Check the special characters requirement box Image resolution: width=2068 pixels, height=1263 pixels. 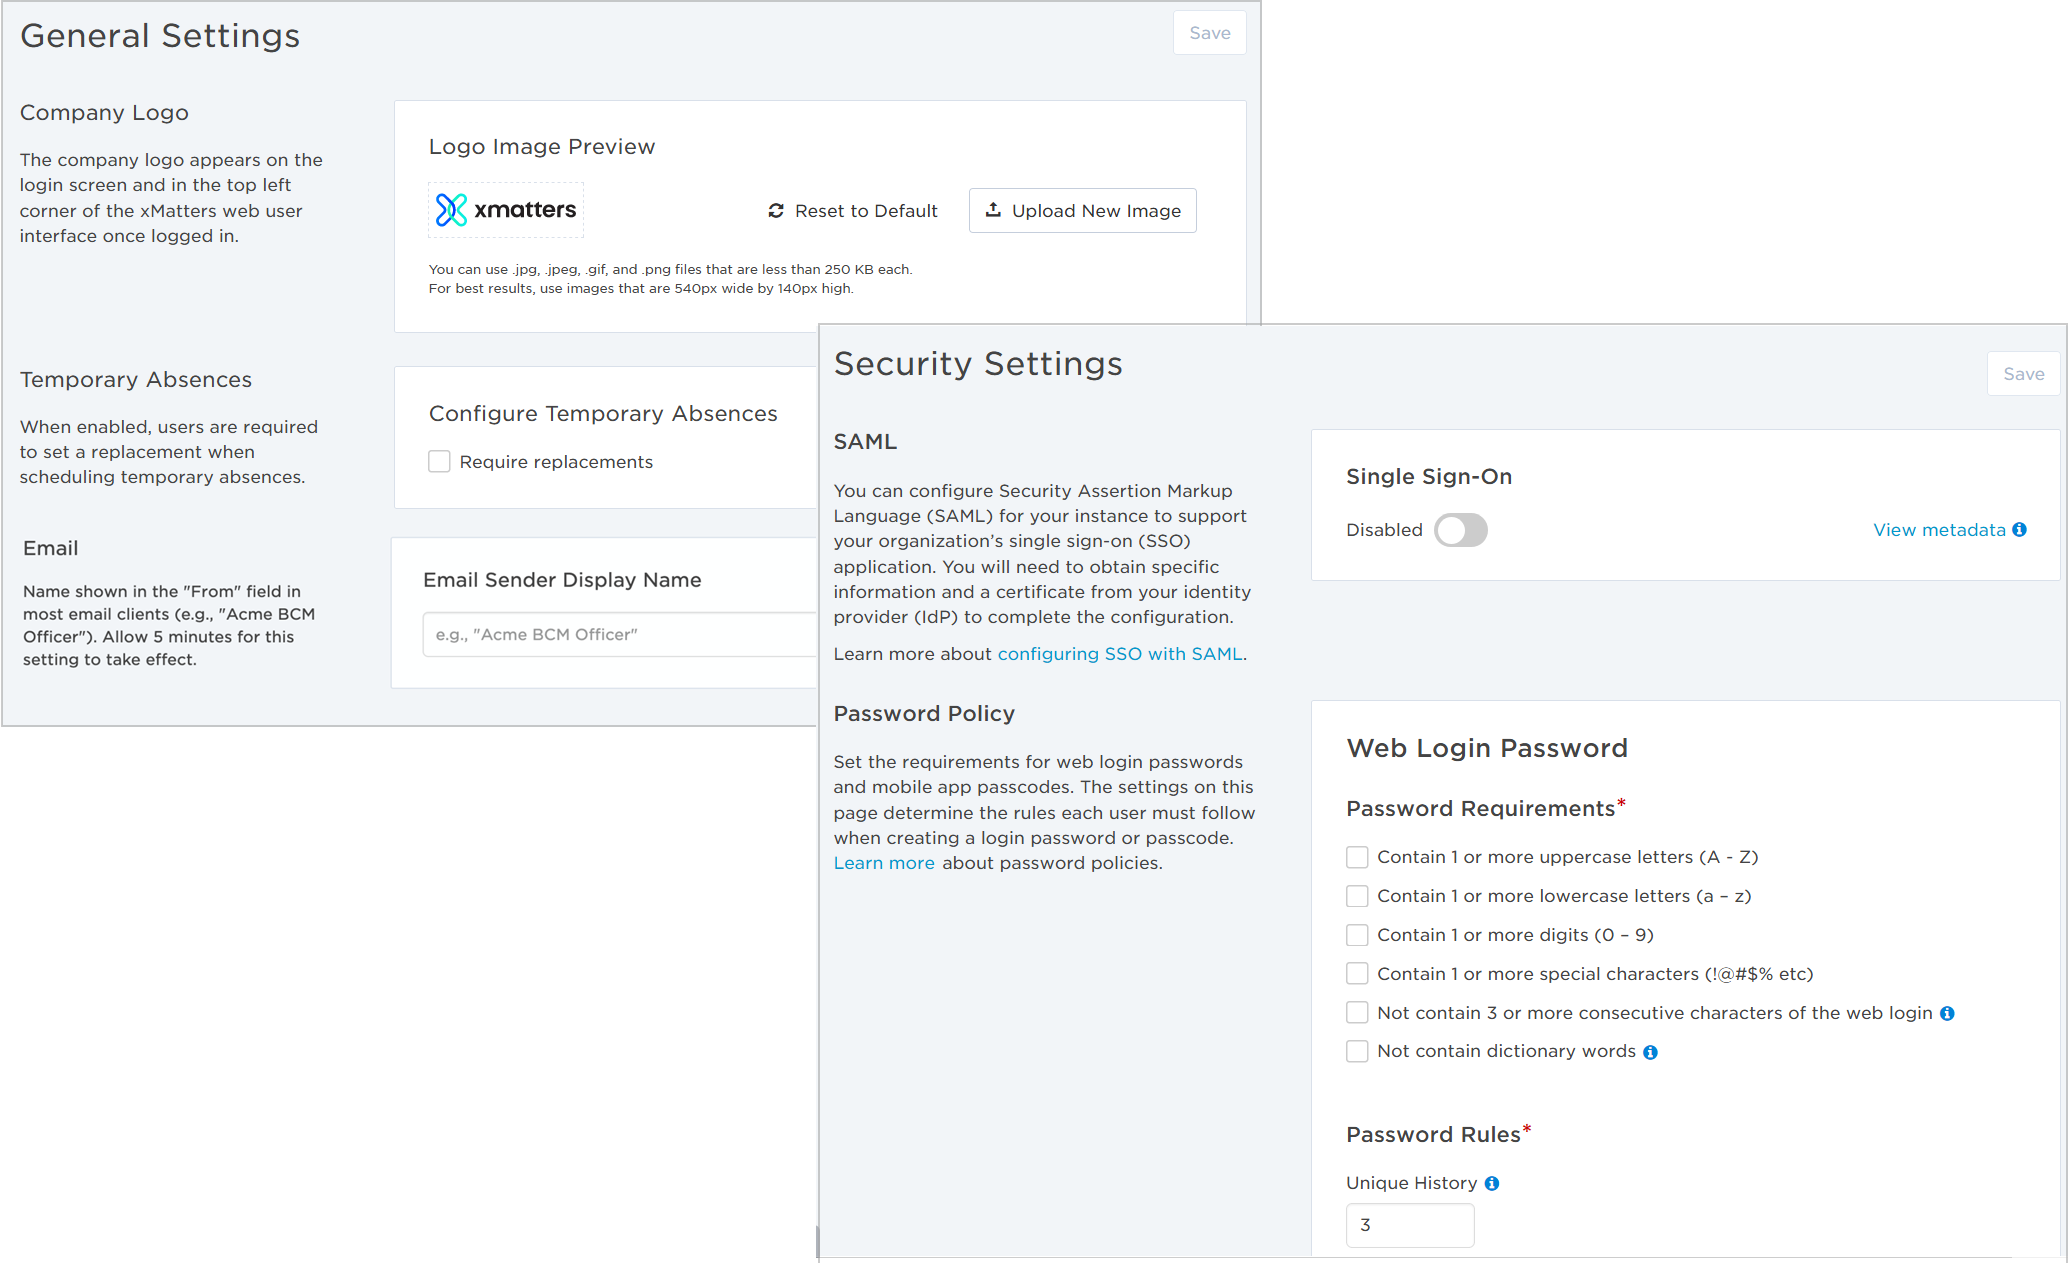pyautogui.click(x=1357, y=974)
